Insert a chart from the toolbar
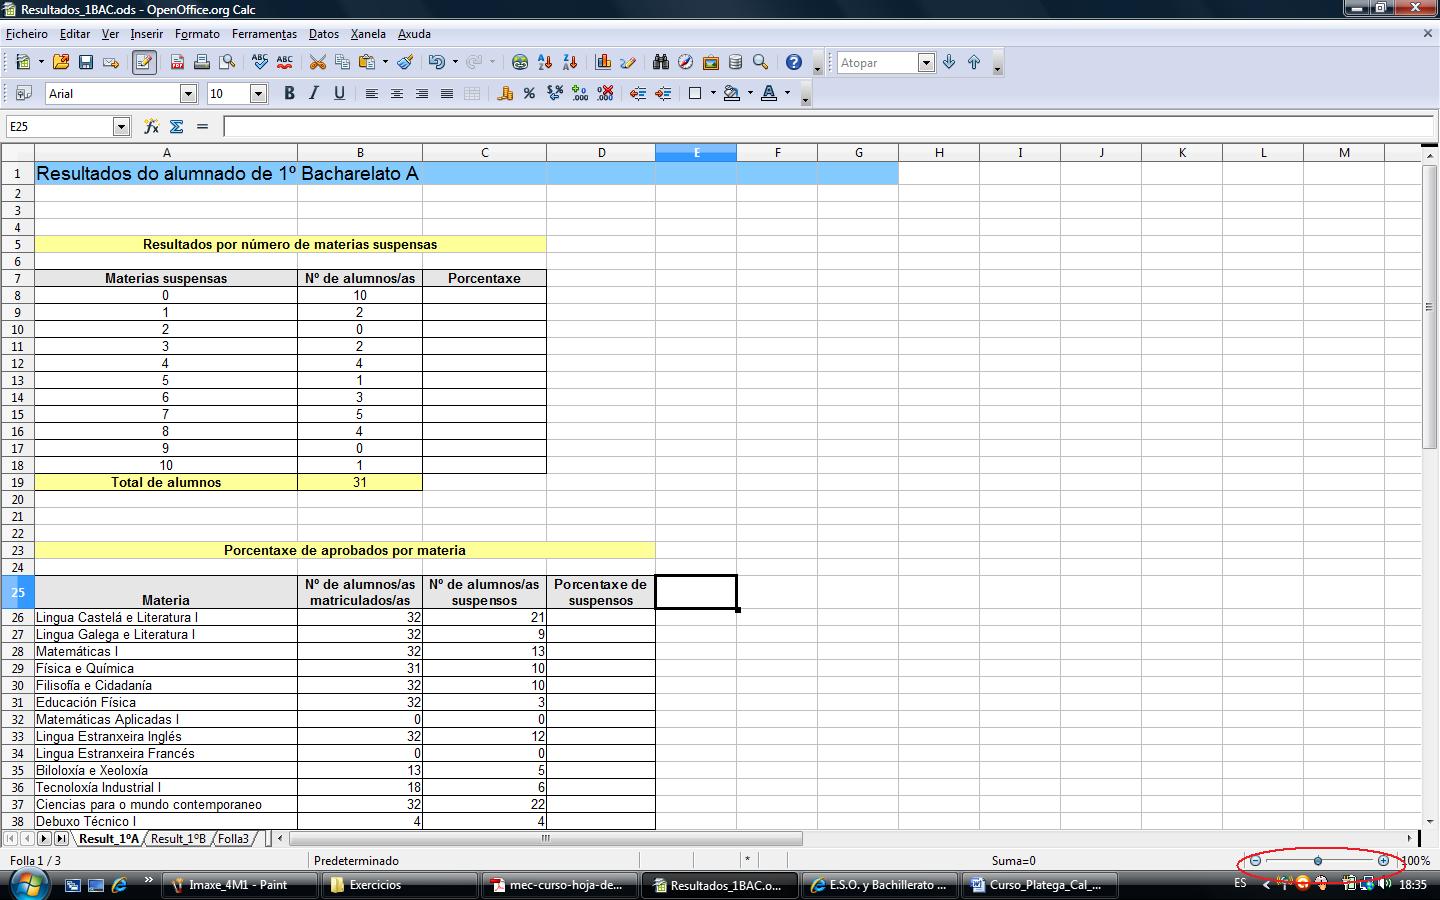The width and height of the screenshot is (1440, 900). 603,62
